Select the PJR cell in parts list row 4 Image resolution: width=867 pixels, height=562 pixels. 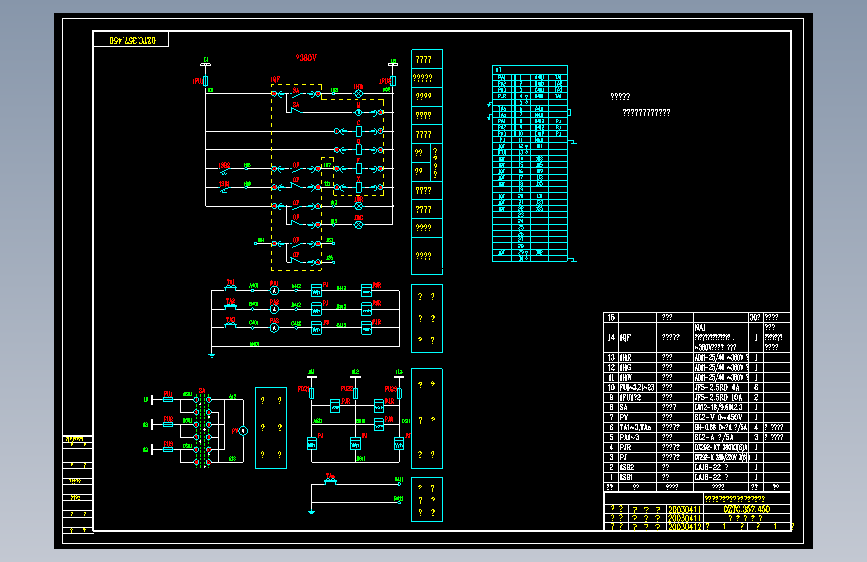pyautogui.click(x=637, y=447)
